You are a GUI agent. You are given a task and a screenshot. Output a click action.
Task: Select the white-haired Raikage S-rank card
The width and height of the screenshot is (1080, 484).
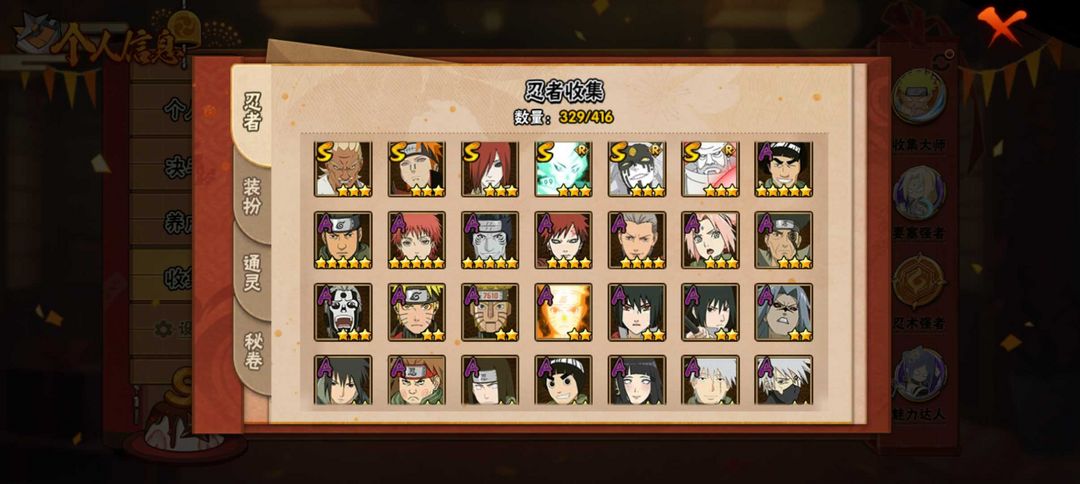coord(343,169)
